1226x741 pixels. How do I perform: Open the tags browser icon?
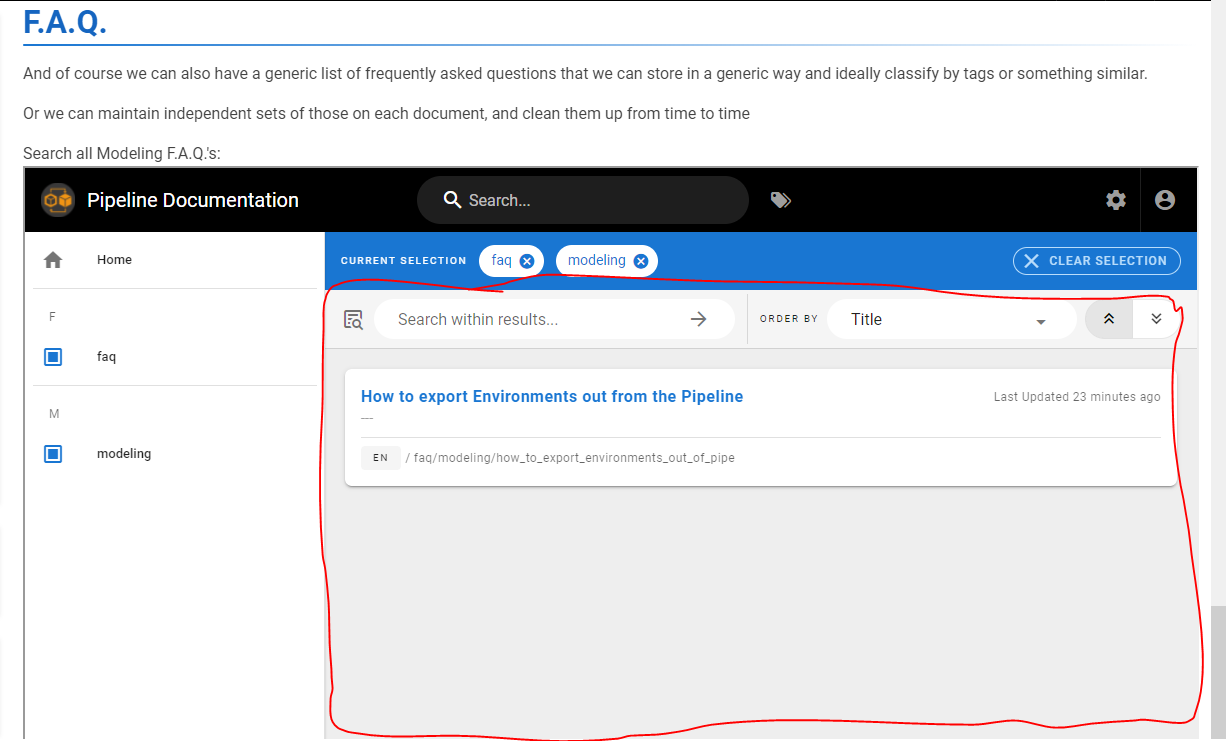point(781,200)
